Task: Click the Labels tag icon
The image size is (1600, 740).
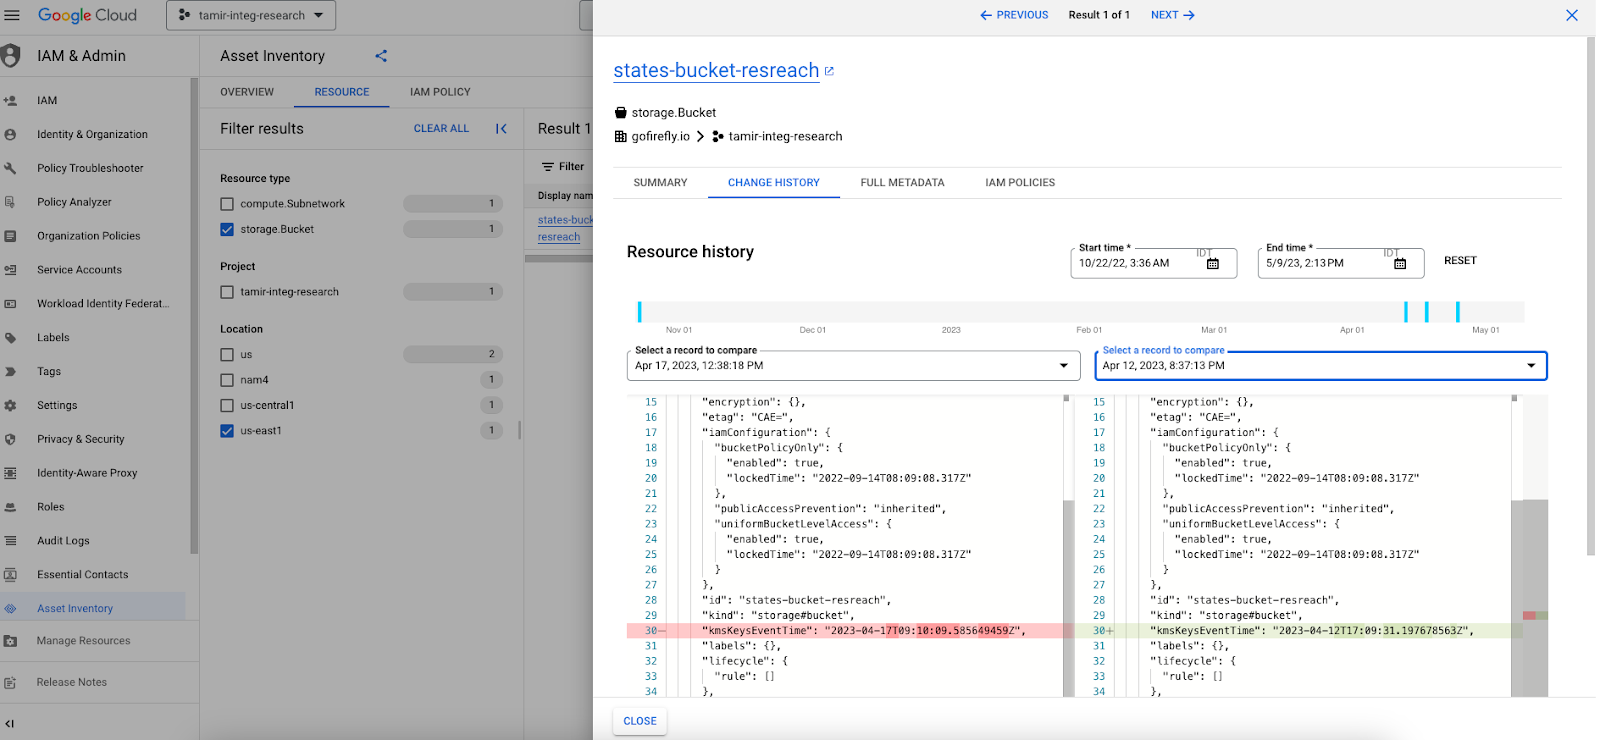Action: click(x=10, y=338)
